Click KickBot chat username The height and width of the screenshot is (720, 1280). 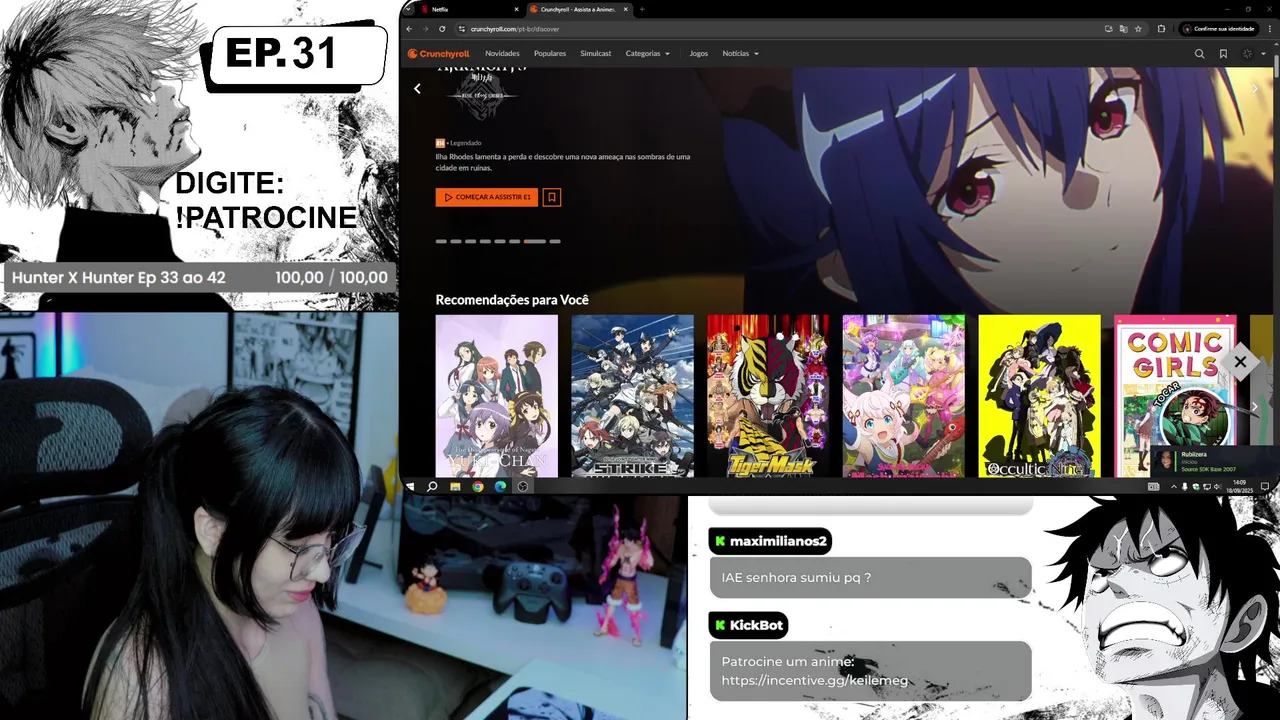pos(748,625)
